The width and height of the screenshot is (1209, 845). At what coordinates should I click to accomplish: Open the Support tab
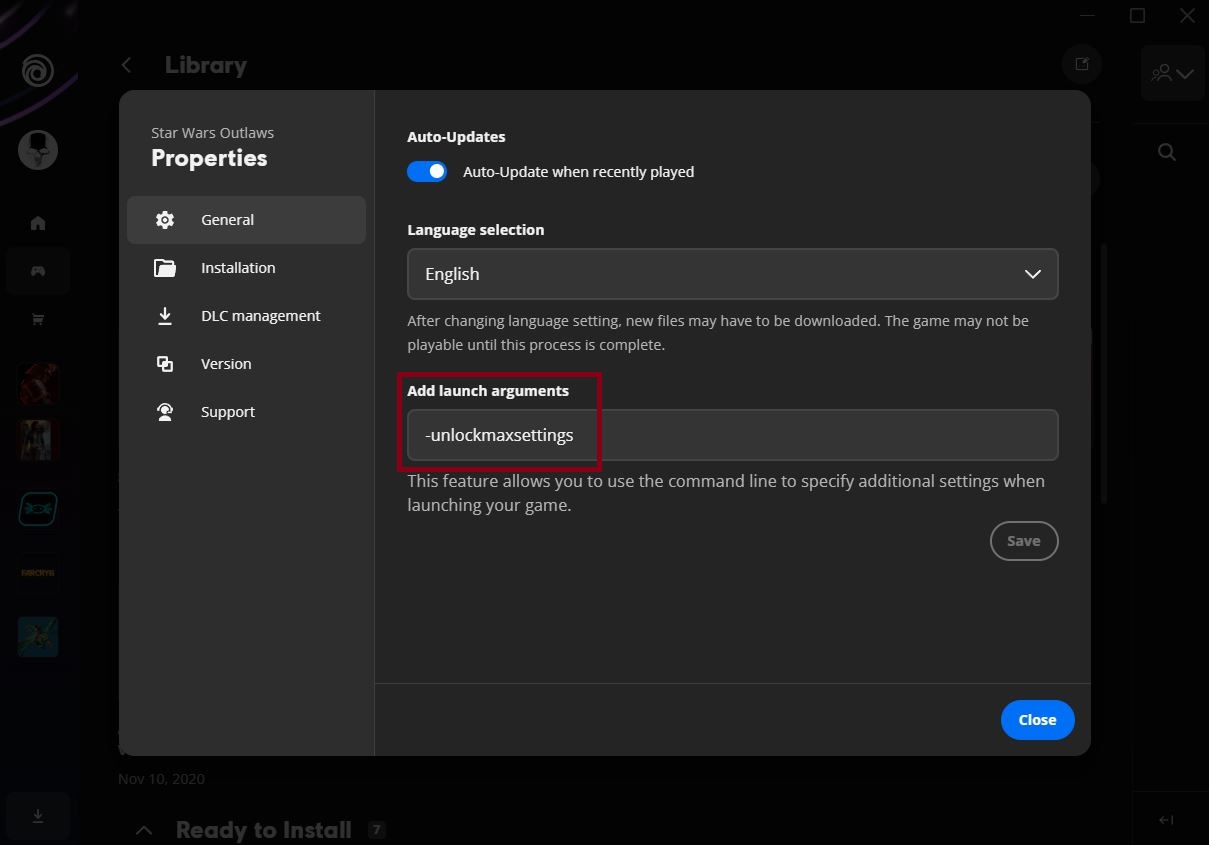246,412
